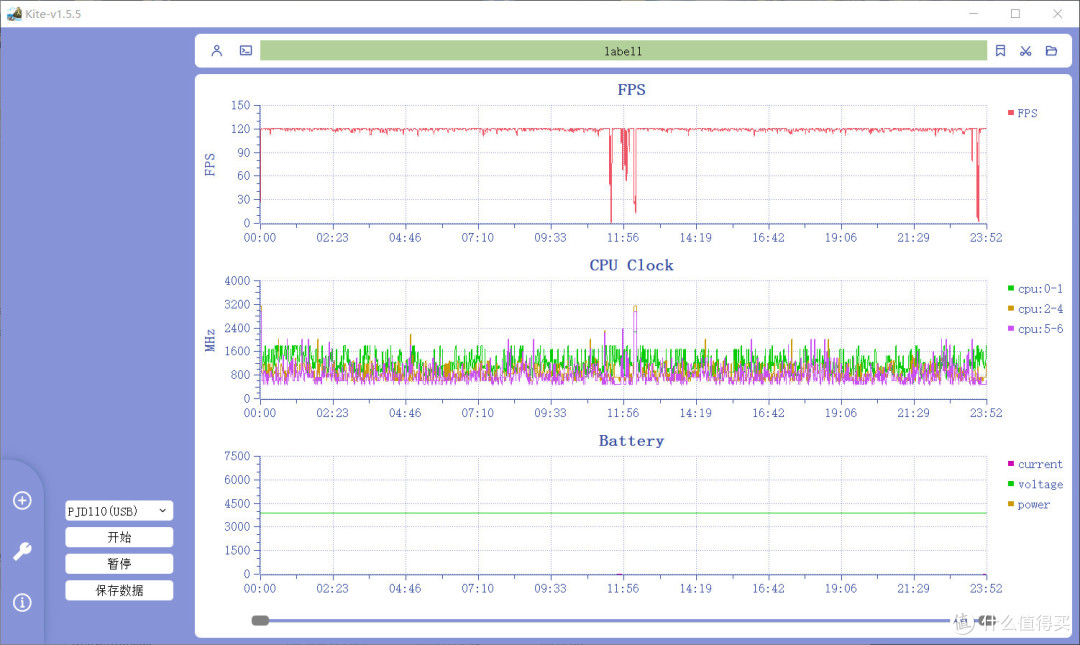Maximize the Kite window
Viewport: 1080px width, 645px height.
click(x=1015, y=13)
